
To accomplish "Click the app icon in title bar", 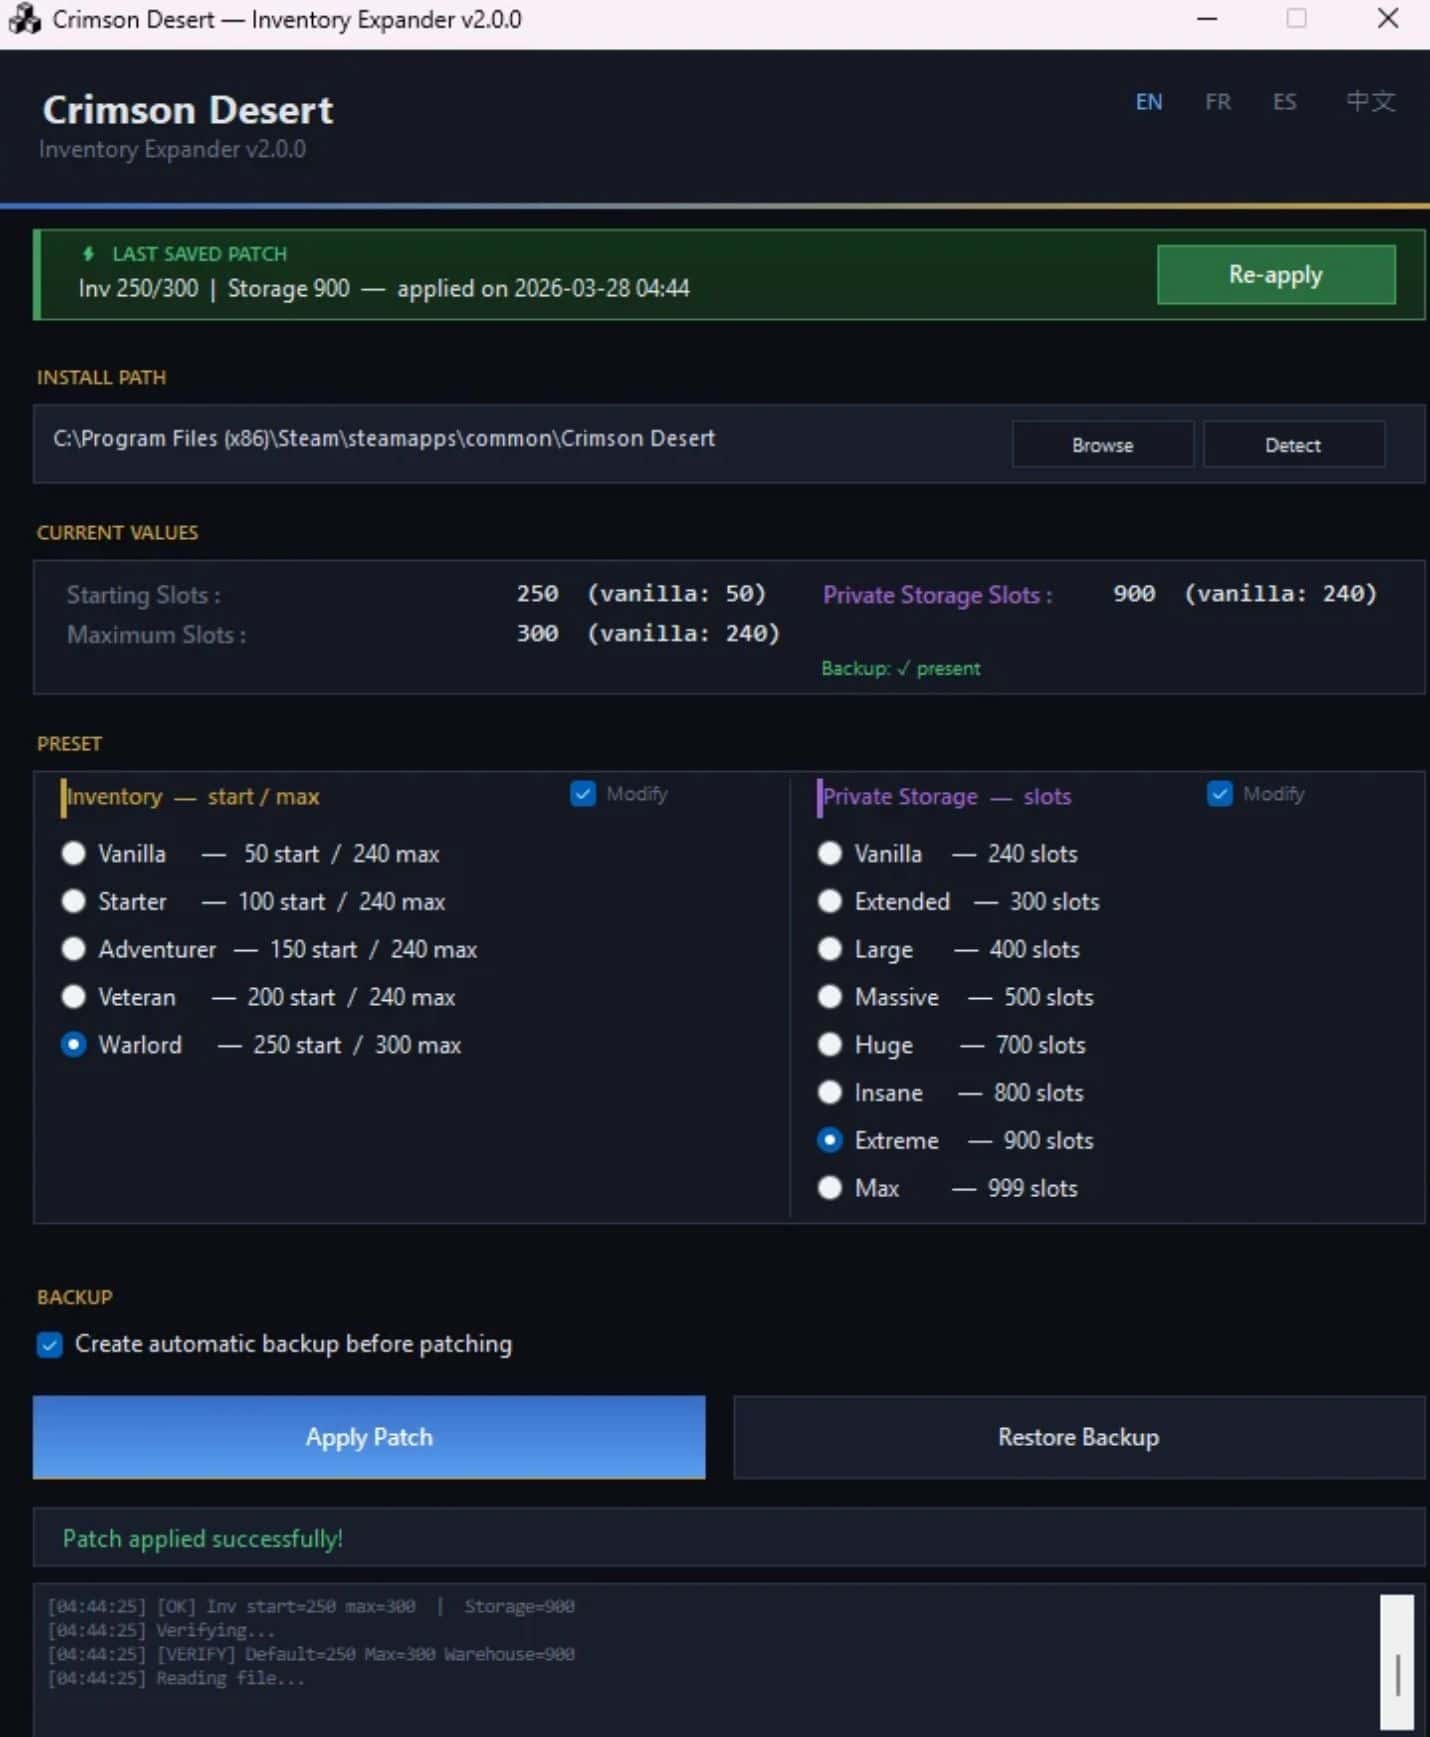I will point(24,19).
